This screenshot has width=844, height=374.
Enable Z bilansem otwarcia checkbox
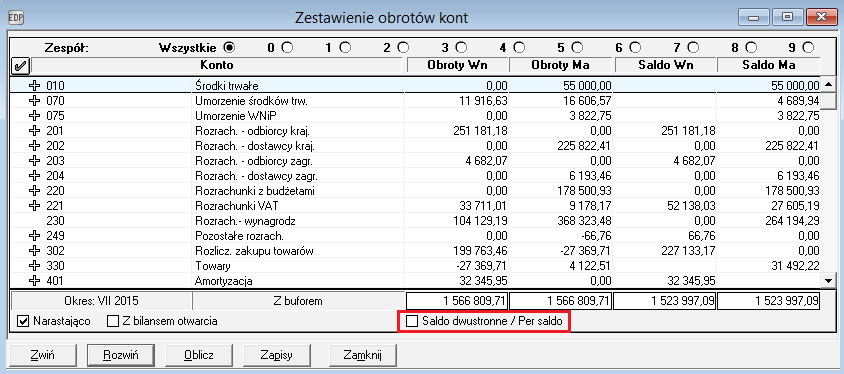point(112,322)
